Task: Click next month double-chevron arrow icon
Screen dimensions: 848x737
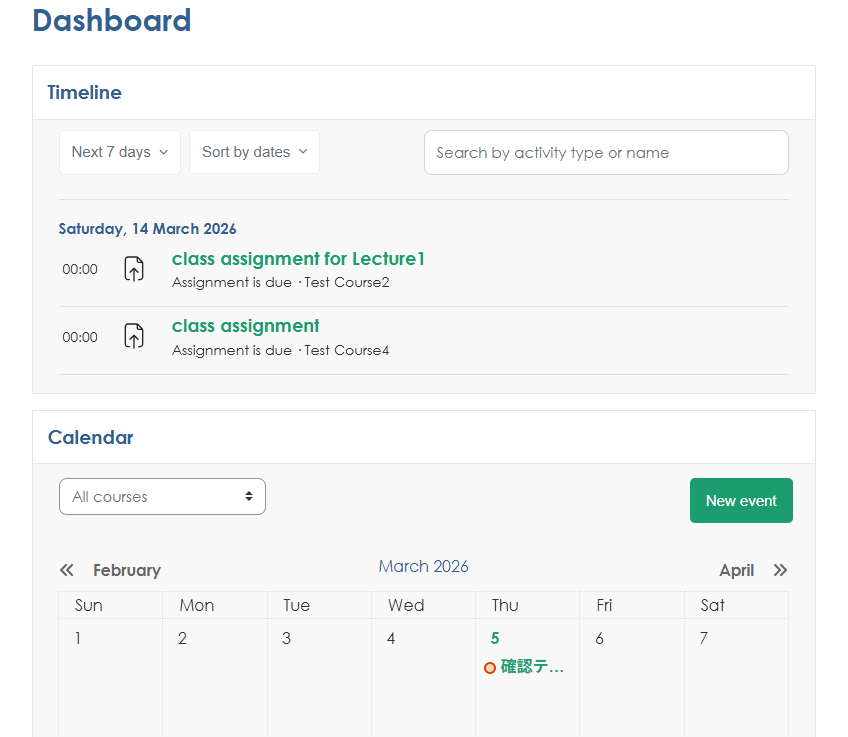Action: 780,570
